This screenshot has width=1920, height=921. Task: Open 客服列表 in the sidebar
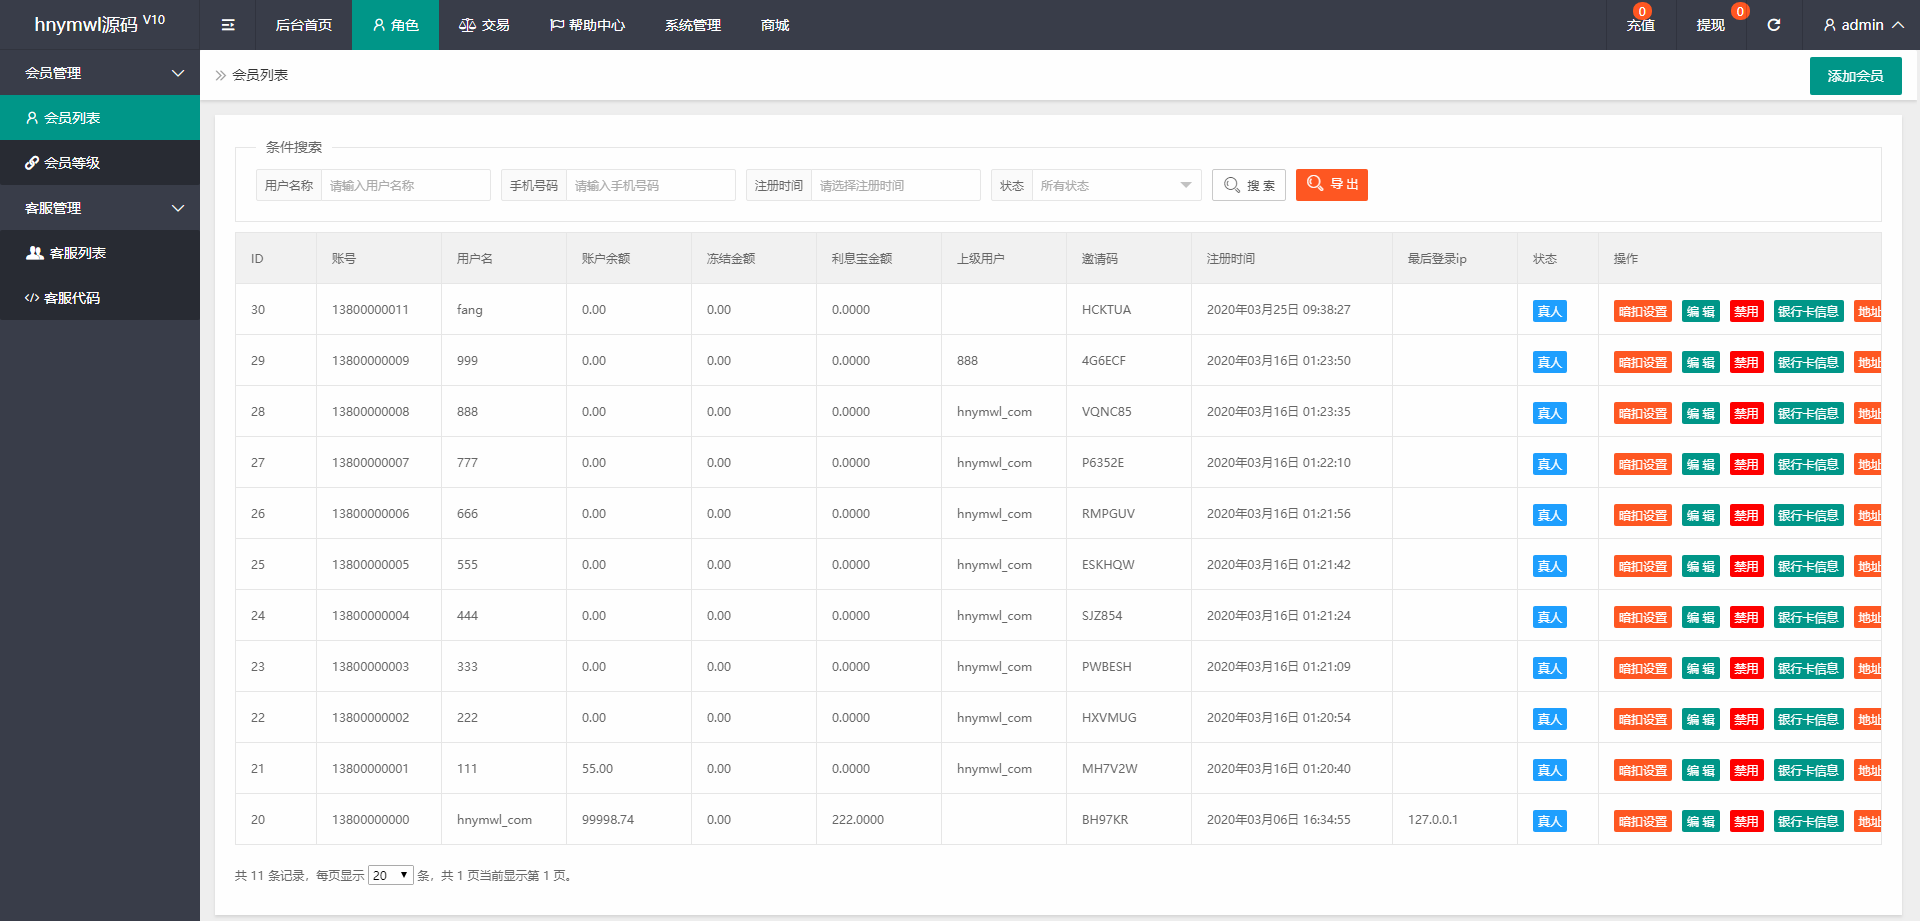click(77, 253)
